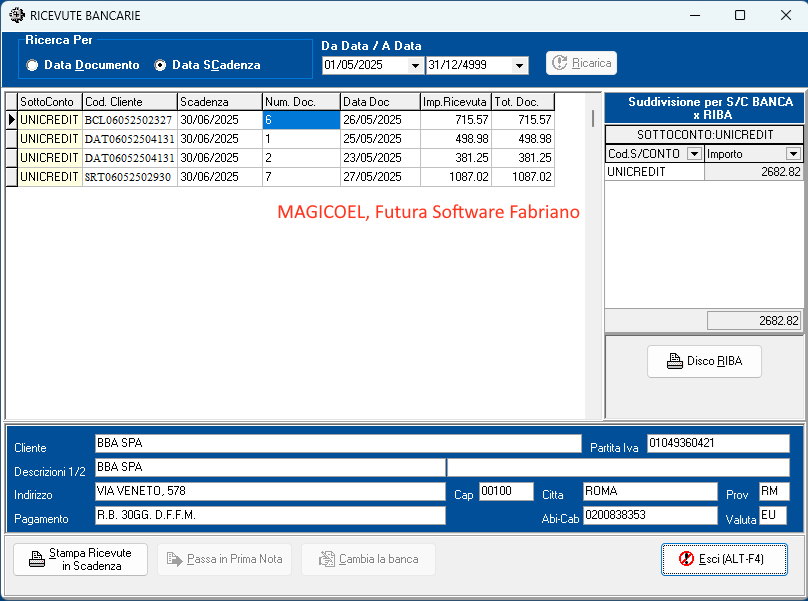This screenshot has height=601, width=808.
Task: Click the Esci (ALT-F4) button
Action: (725, 559)
